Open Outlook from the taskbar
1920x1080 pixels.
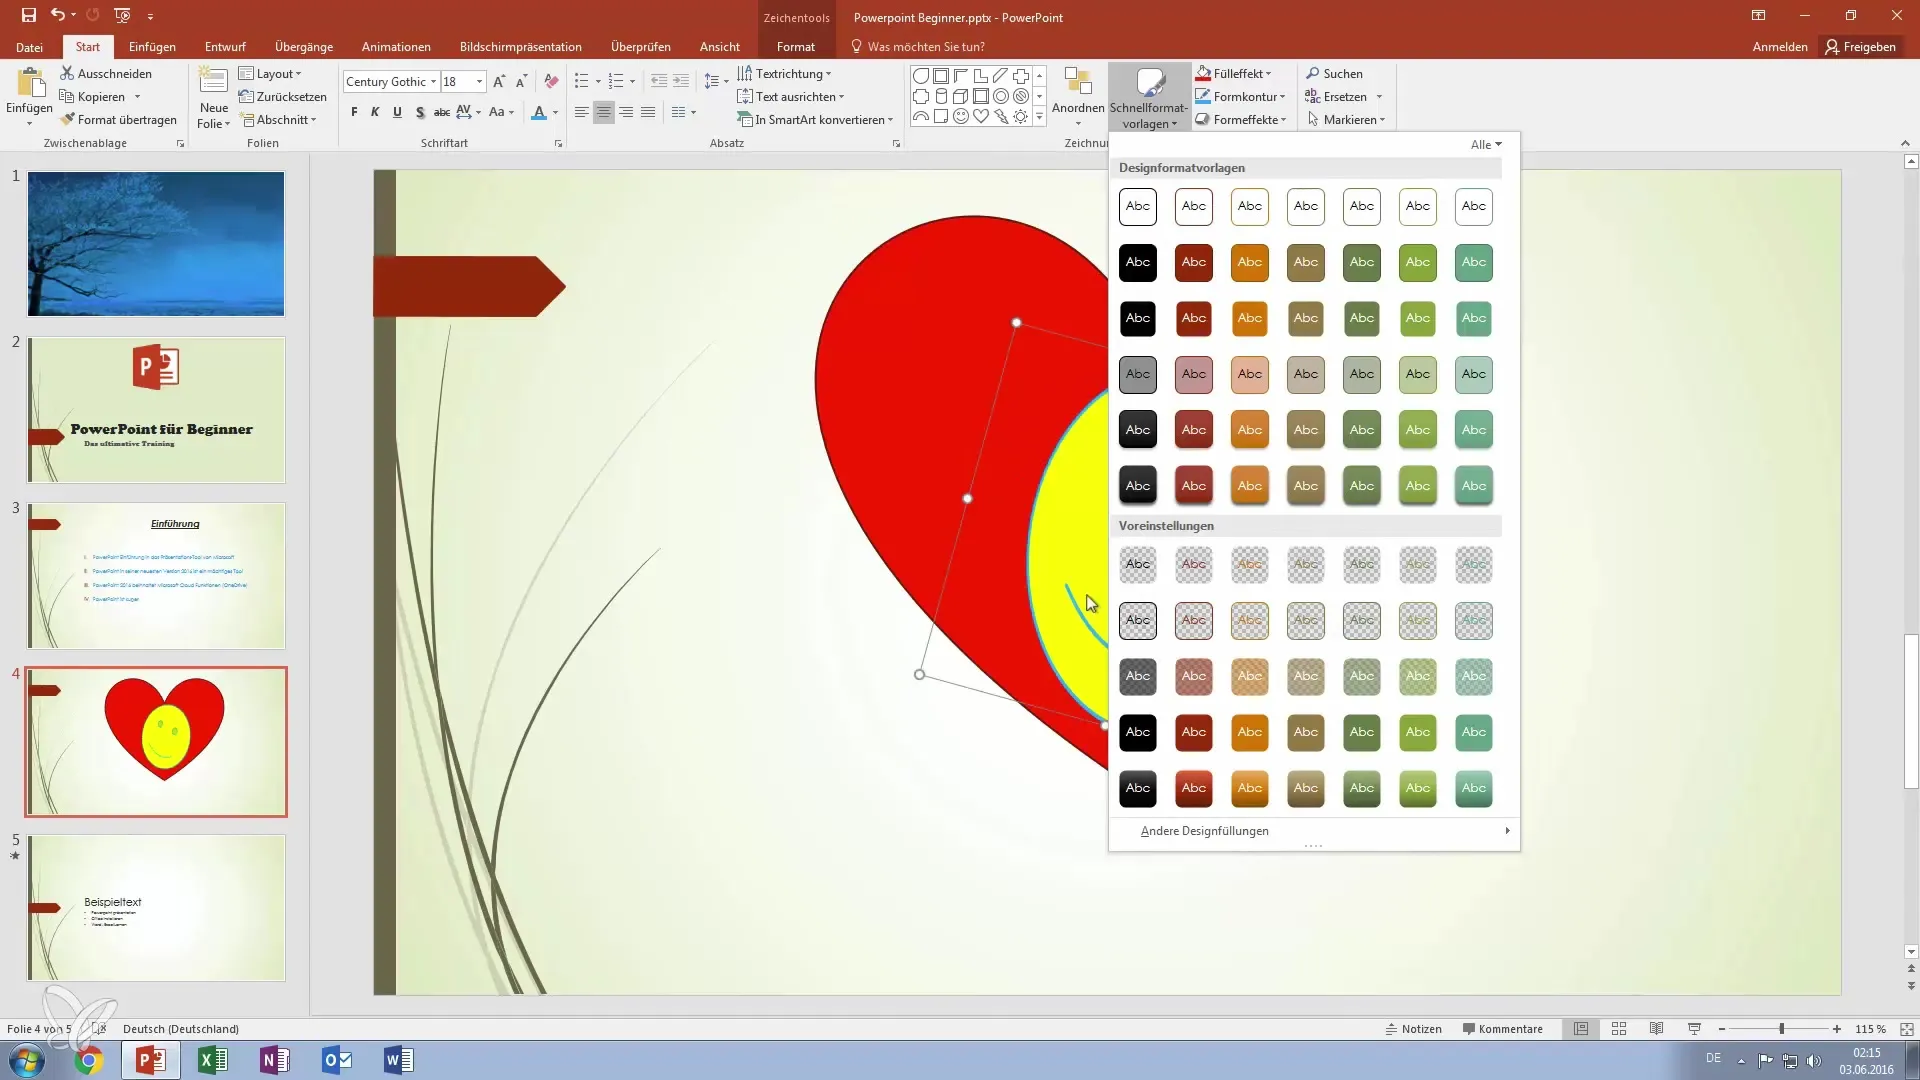336,1060
